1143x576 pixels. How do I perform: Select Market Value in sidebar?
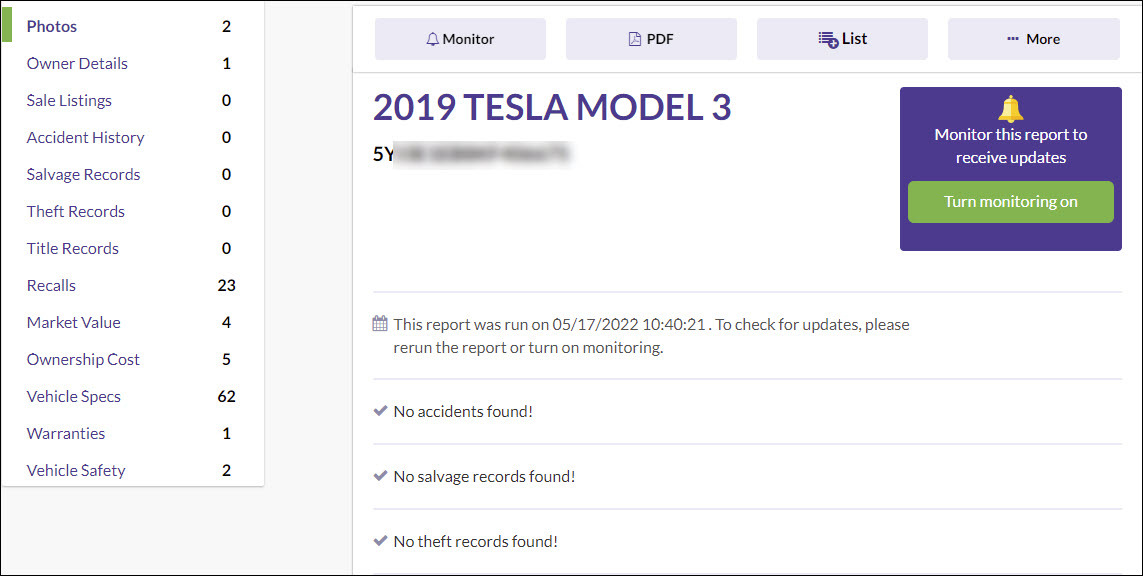74,322
